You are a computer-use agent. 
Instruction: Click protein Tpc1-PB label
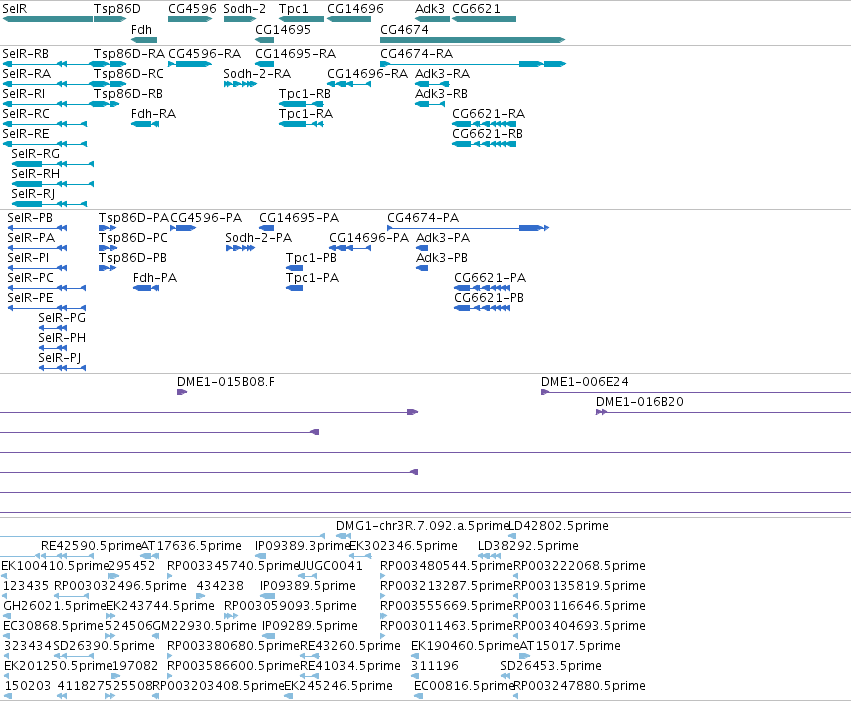tap(312, 258)
